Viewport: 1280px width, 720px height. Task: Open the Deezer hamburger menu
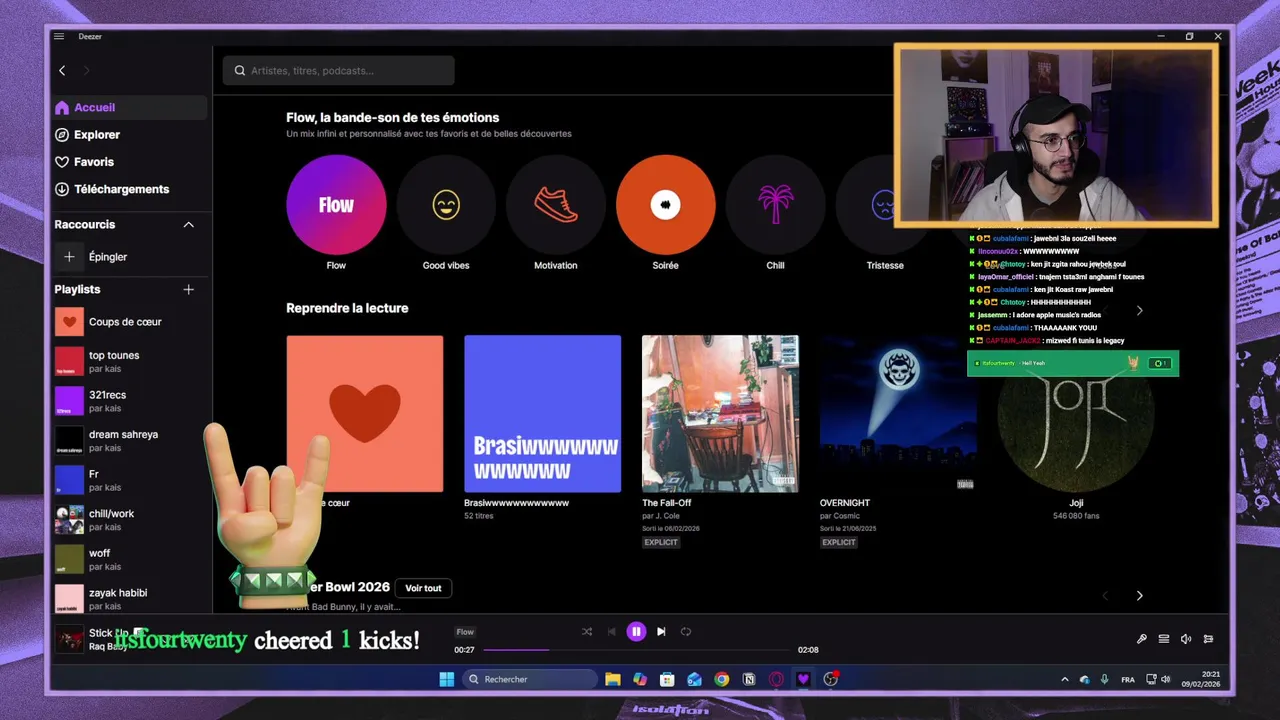coord(59,36)
